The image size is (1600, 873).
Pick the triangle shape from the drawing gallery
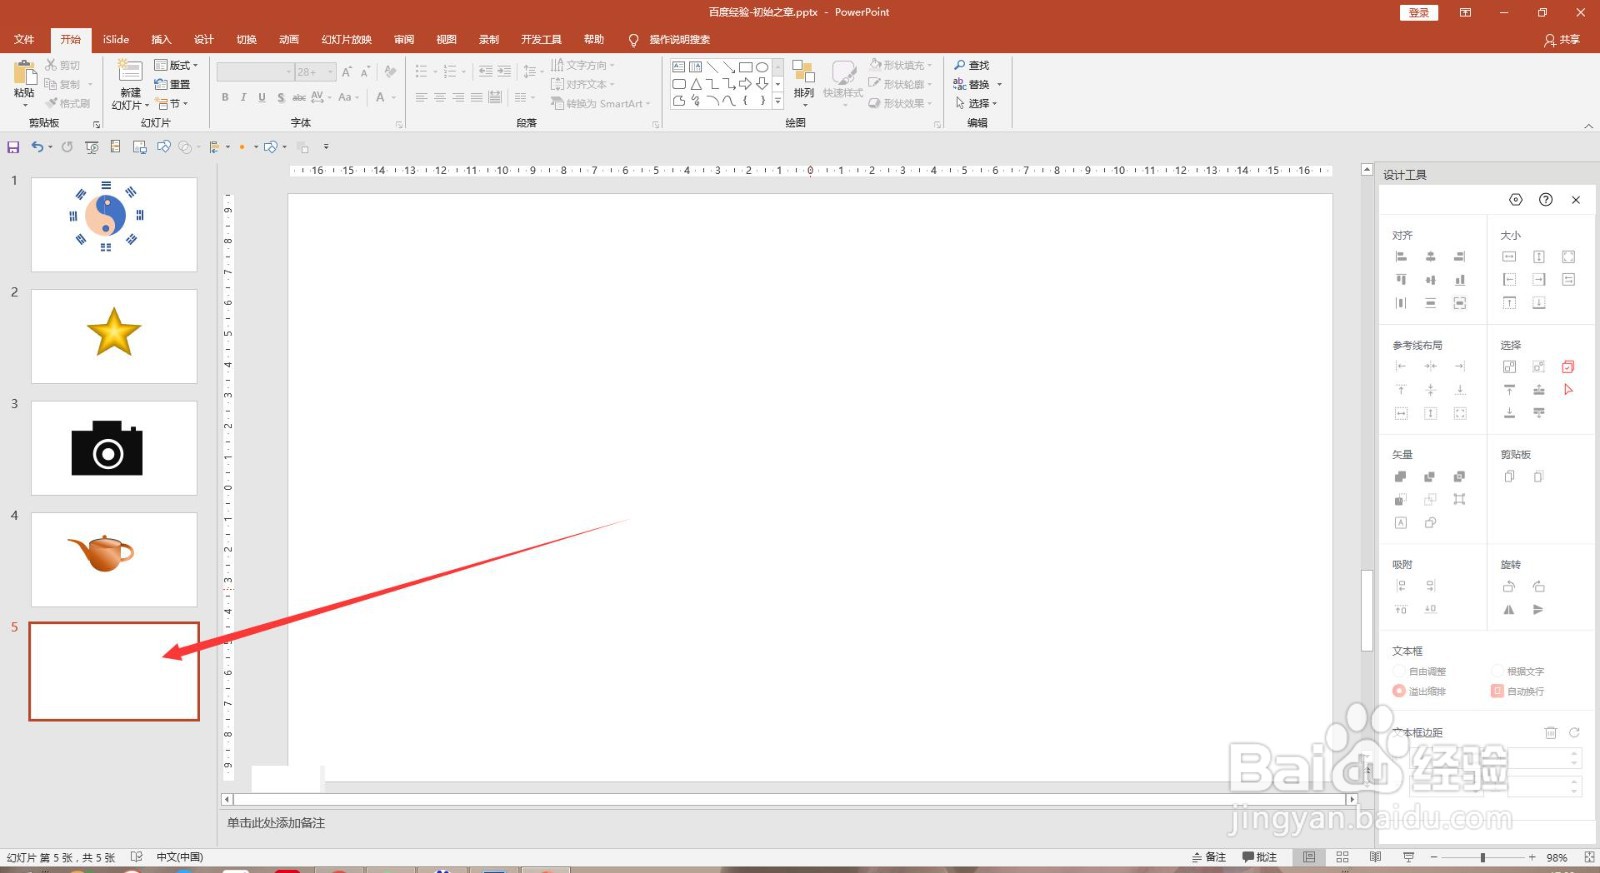(696, 84)
